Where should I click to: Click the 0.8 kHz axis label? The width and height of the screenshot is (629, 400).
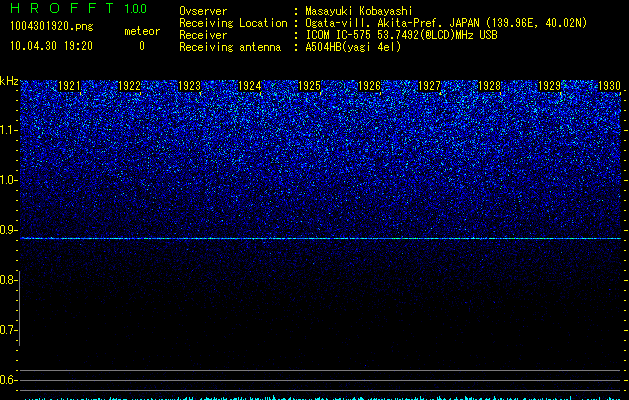(x=8, y=280)
